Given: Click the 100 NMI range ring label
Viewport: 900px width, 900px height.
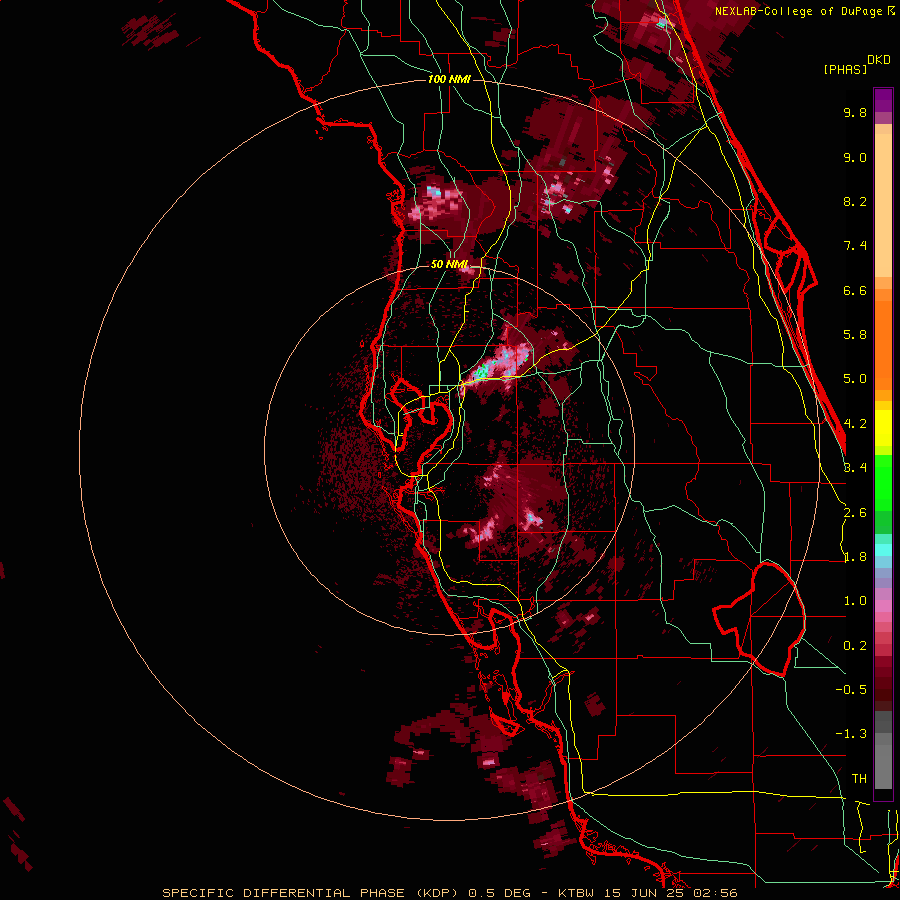Looking at the screenshot, I should tap(449, 79).
